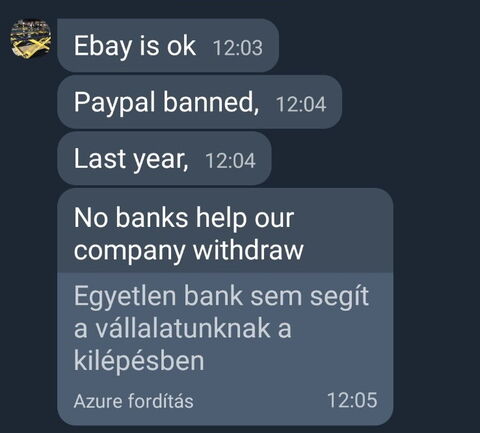
Task: Tap the translated word "vállalatunknak"
Action: [x=183, y=328]
